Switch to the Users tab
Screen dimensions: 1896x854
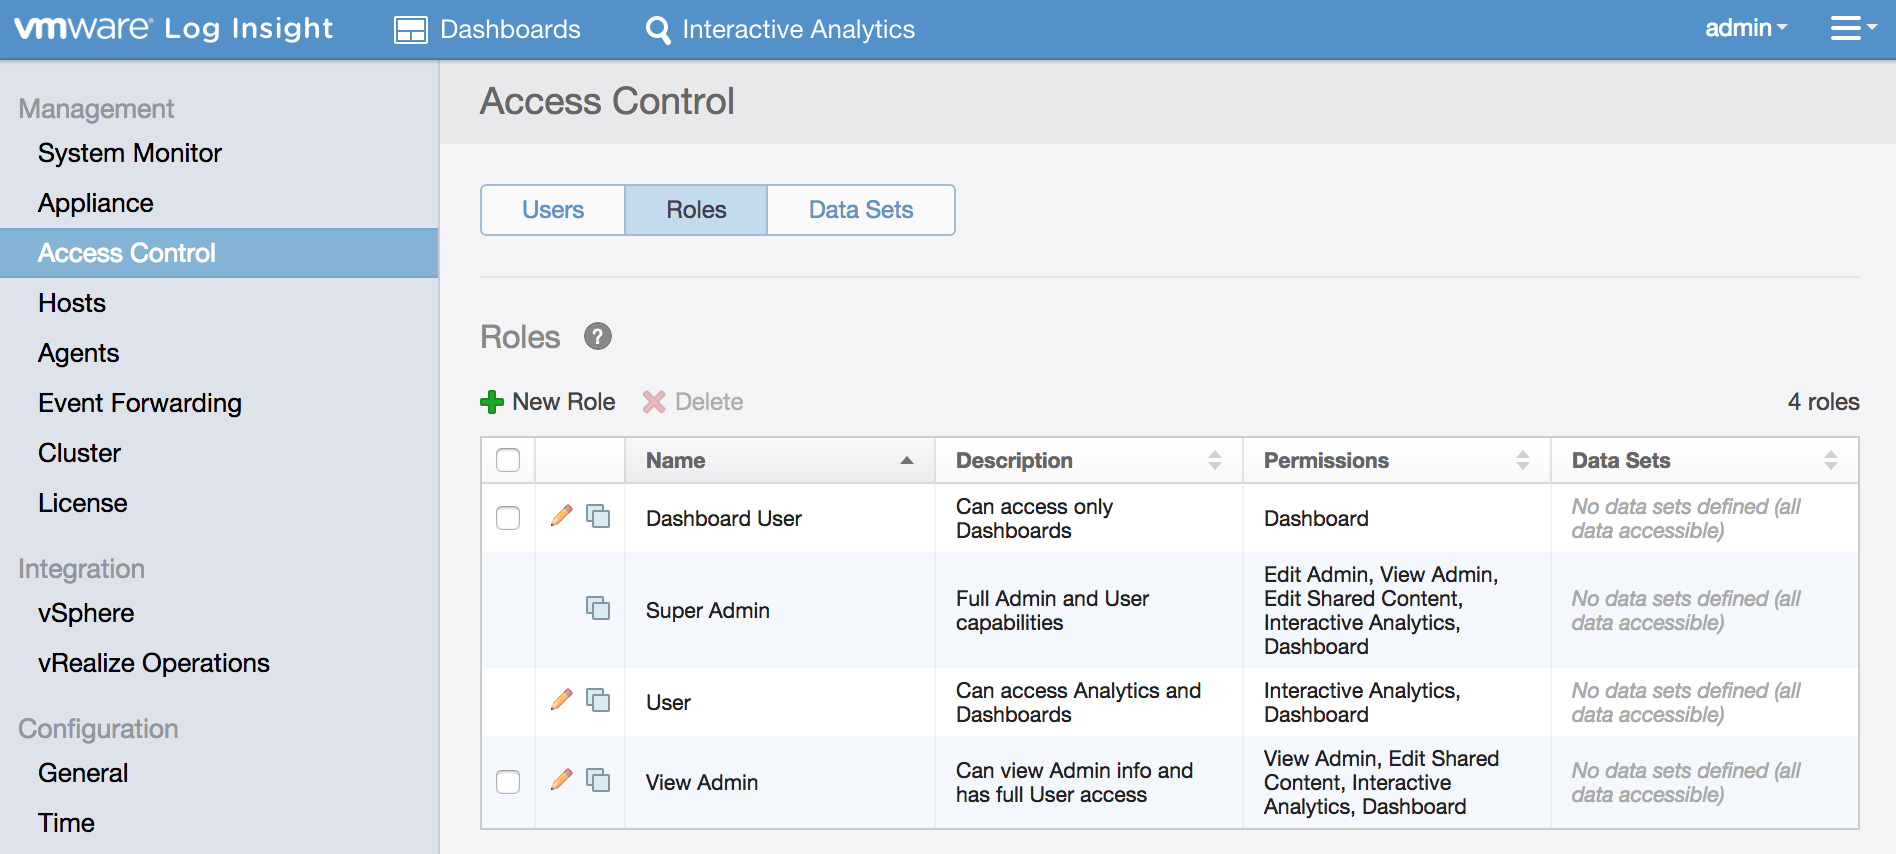(553, 210)
